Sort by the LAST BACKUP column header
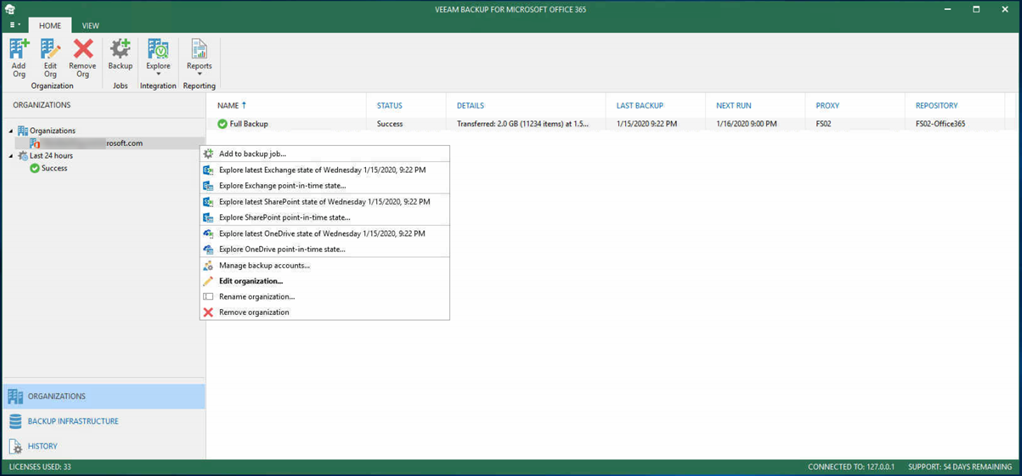The width and height of the screenshot is (1022, 476). [x=656, y=105]
